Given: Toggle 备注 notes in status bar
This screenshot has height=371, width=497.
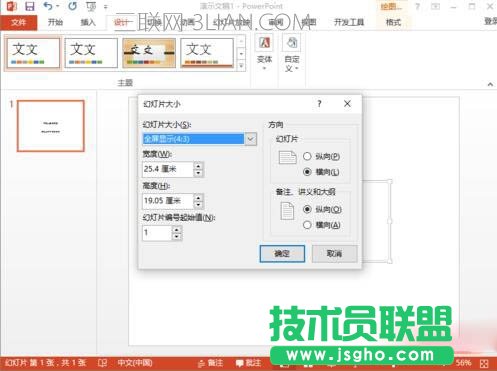Looking at the screenshot, I should tap(210, 363).
